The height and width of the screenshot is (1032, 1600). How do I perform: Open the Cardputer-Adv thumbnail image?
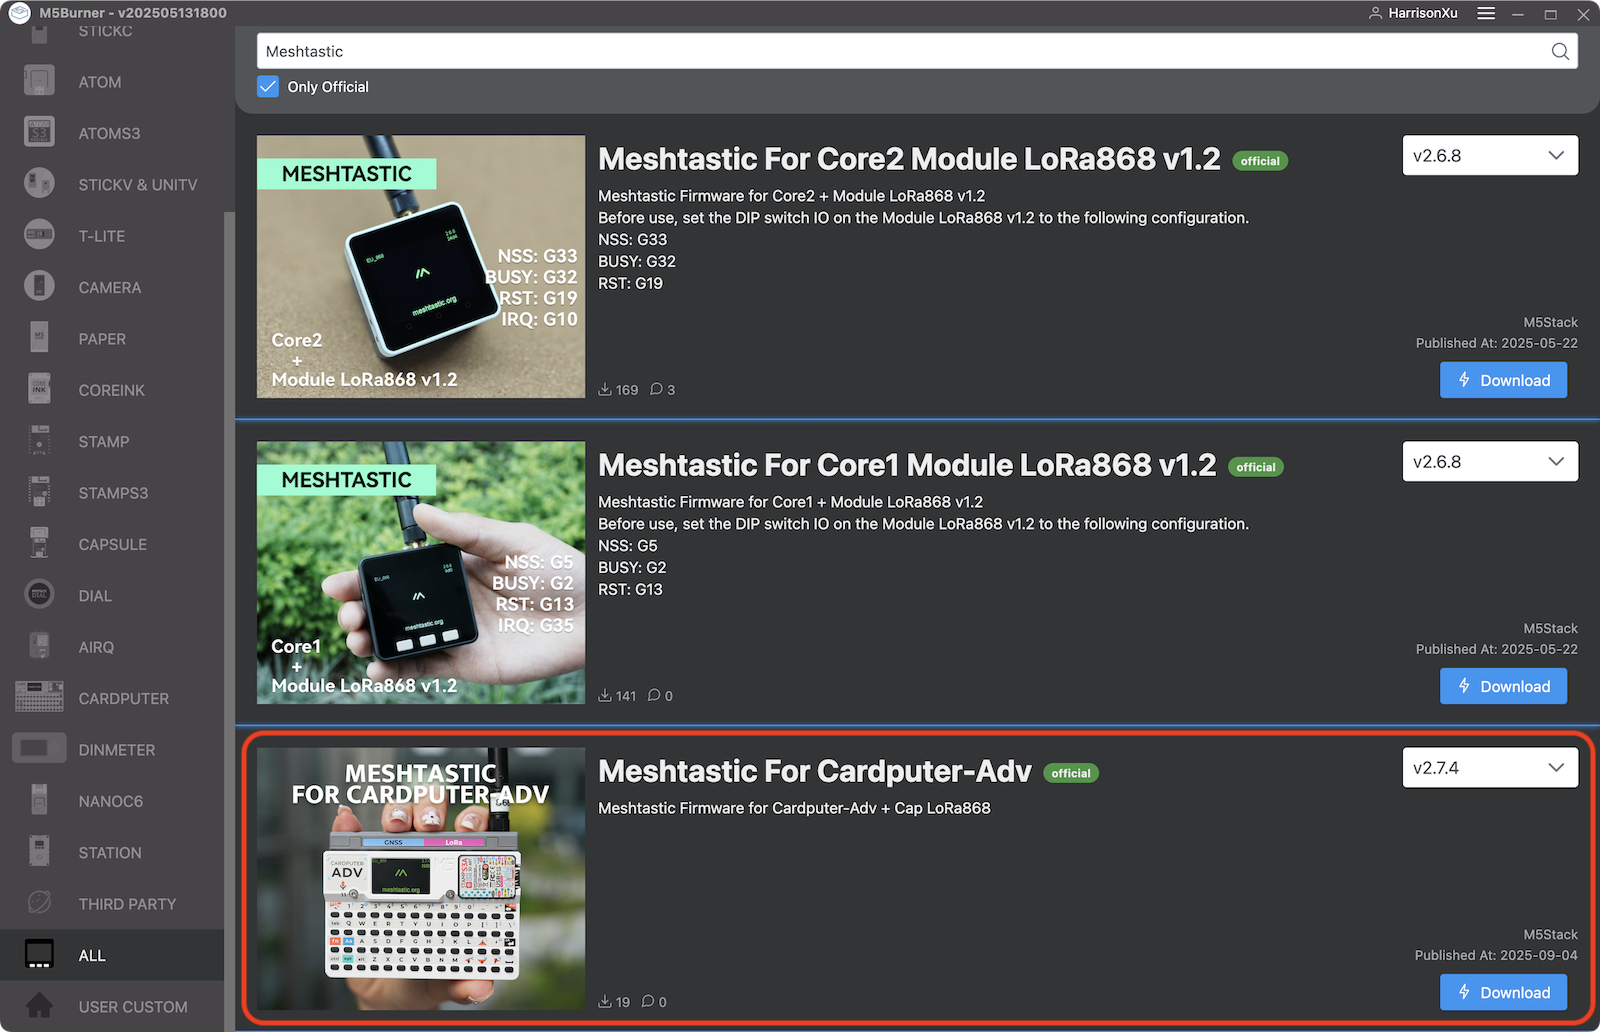(x=421, y=878)
